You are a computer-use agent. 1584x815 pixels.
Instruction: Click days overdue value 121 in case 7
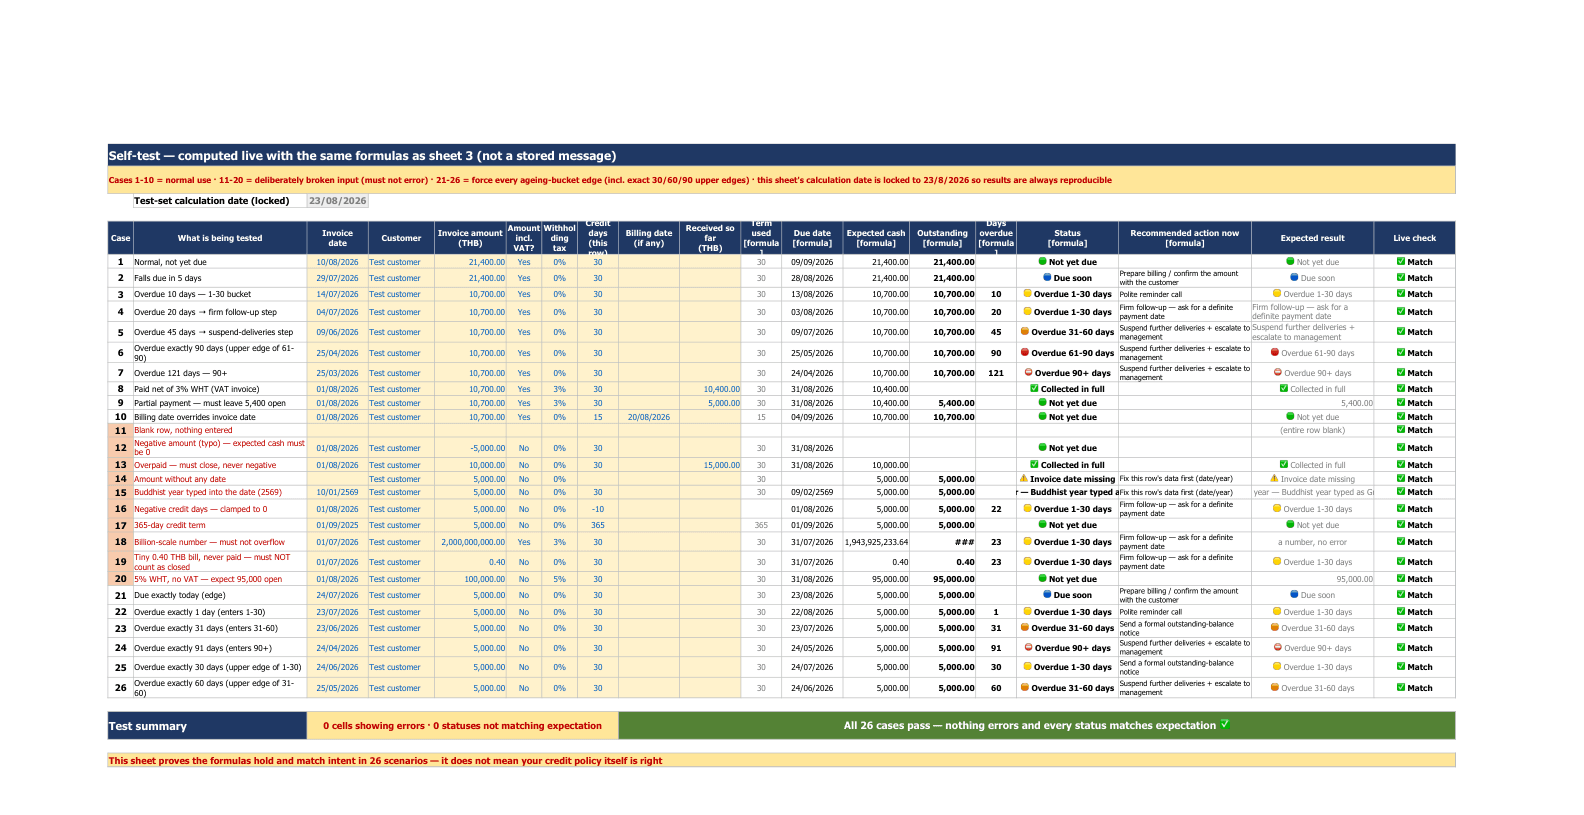pyautogui.click(x=996, y=373)
